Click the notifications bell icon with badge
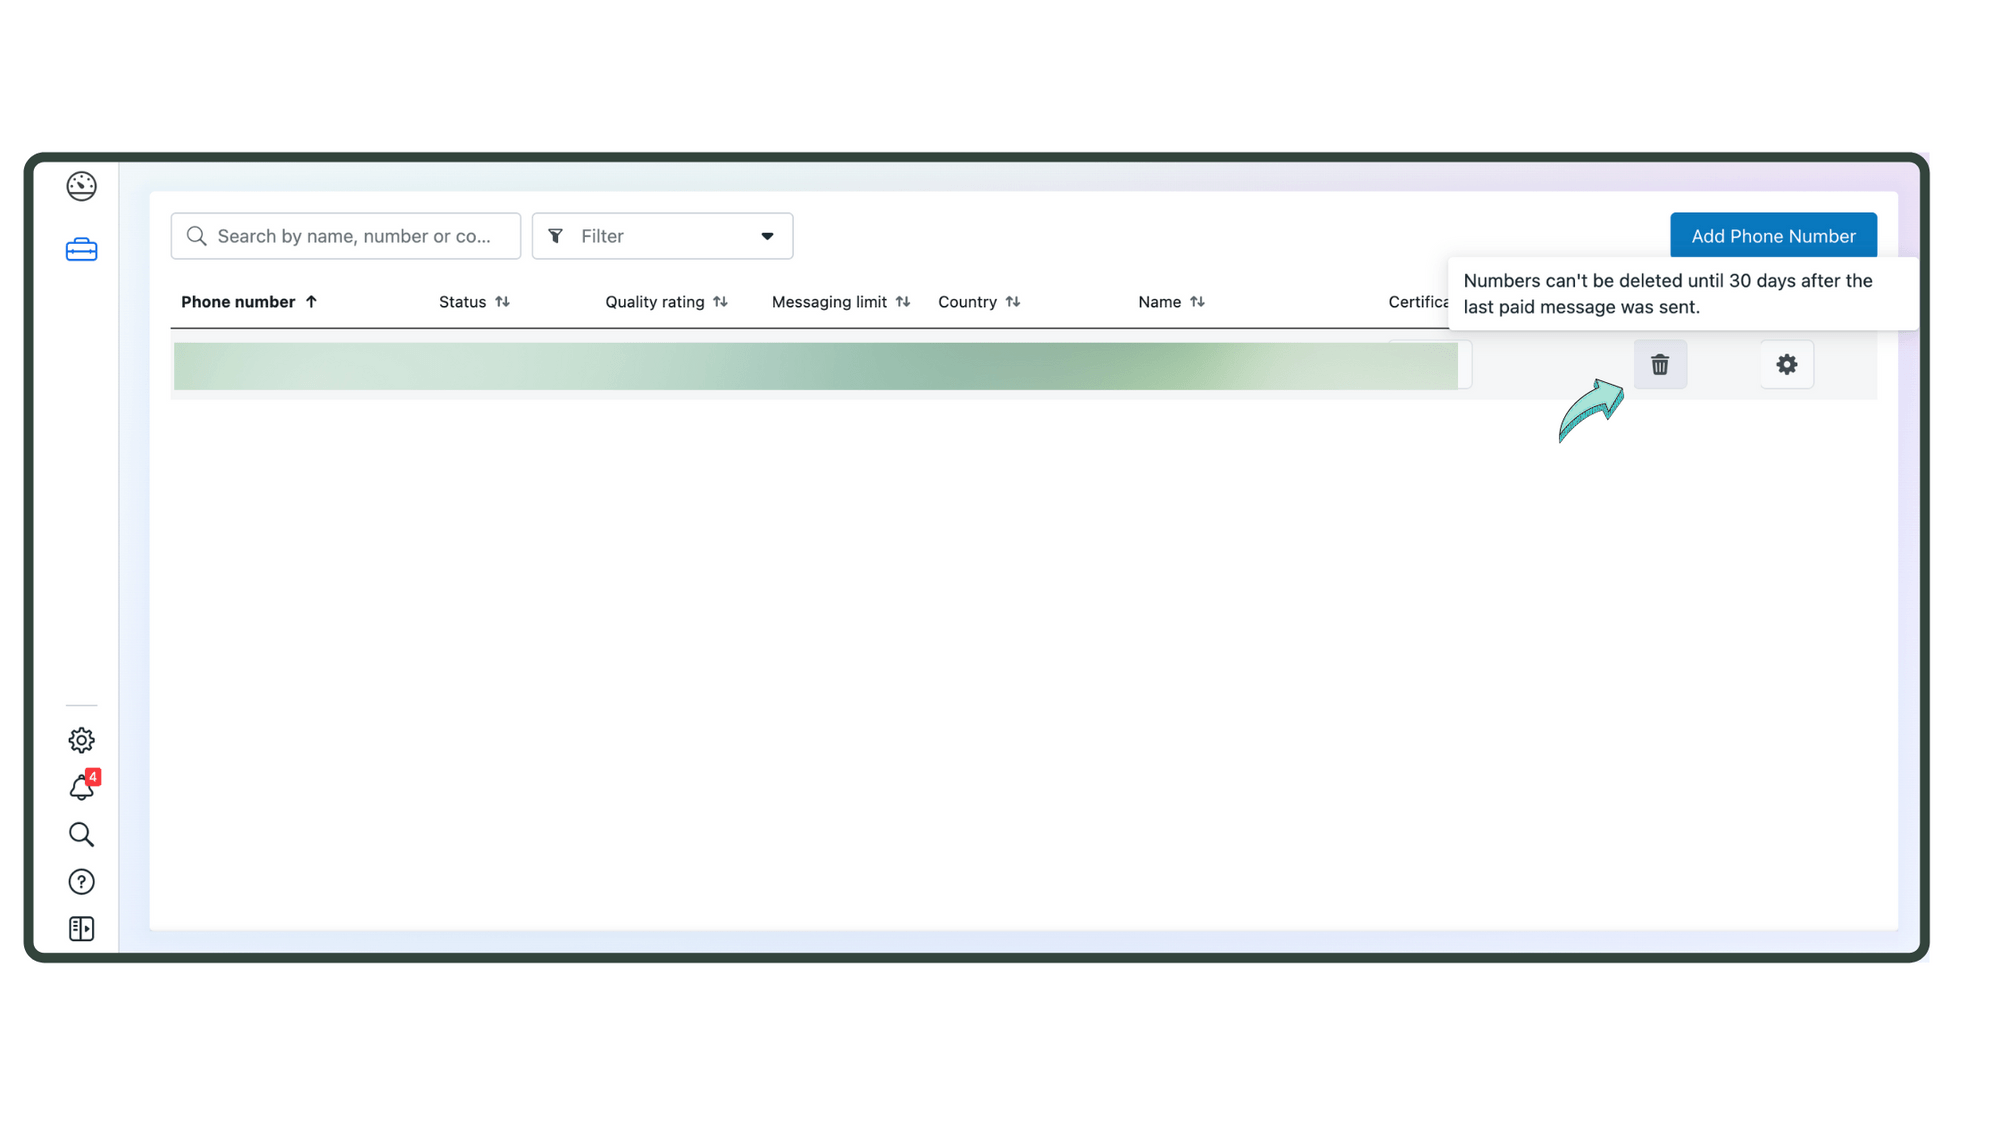Image resolution: width=2000 pixels, height=1125 pixels. pos(81,787)
